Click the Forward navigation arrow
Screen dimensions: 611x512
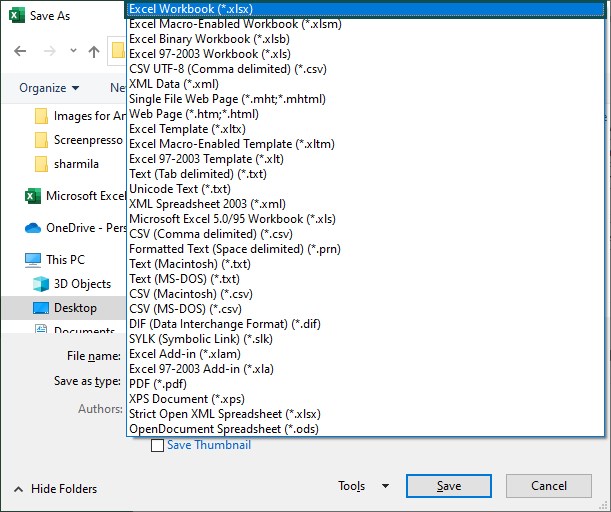(49, 51)
